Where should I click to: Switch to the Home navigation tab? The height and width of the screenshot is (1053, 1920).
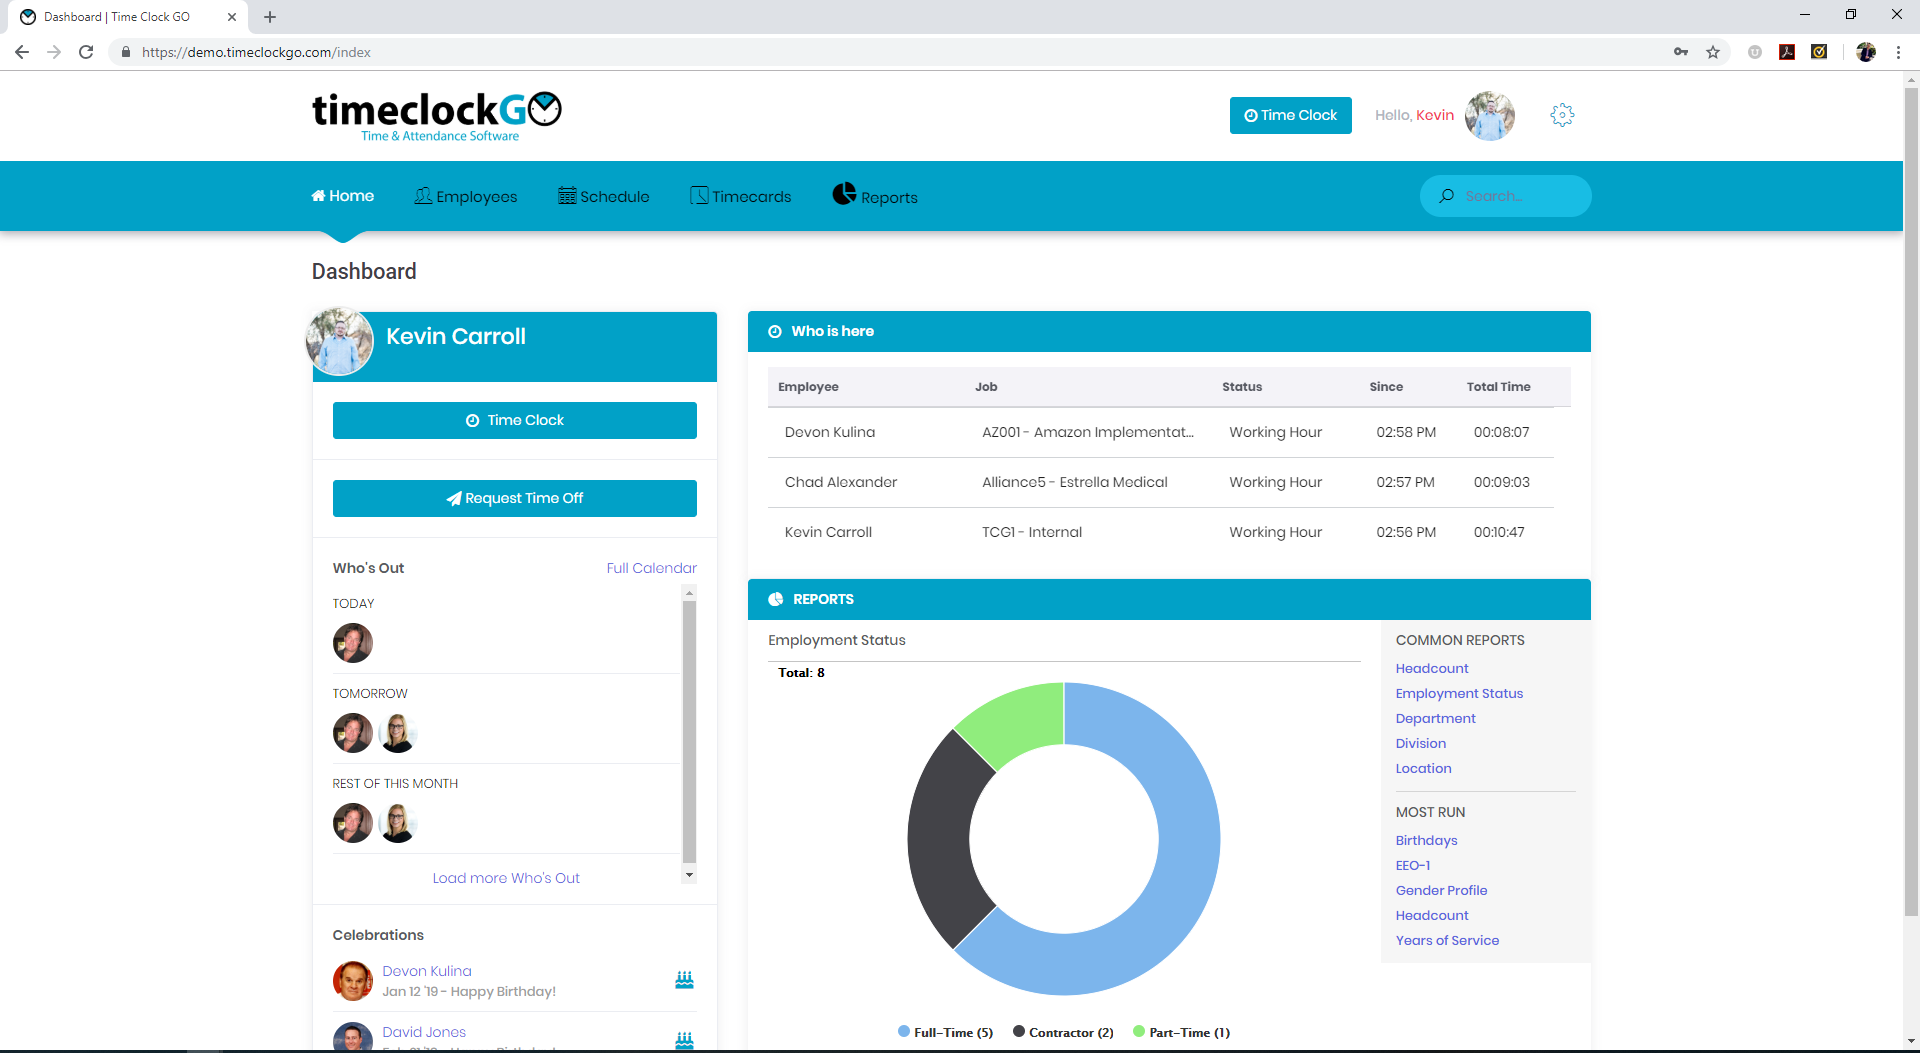[342, 195]
